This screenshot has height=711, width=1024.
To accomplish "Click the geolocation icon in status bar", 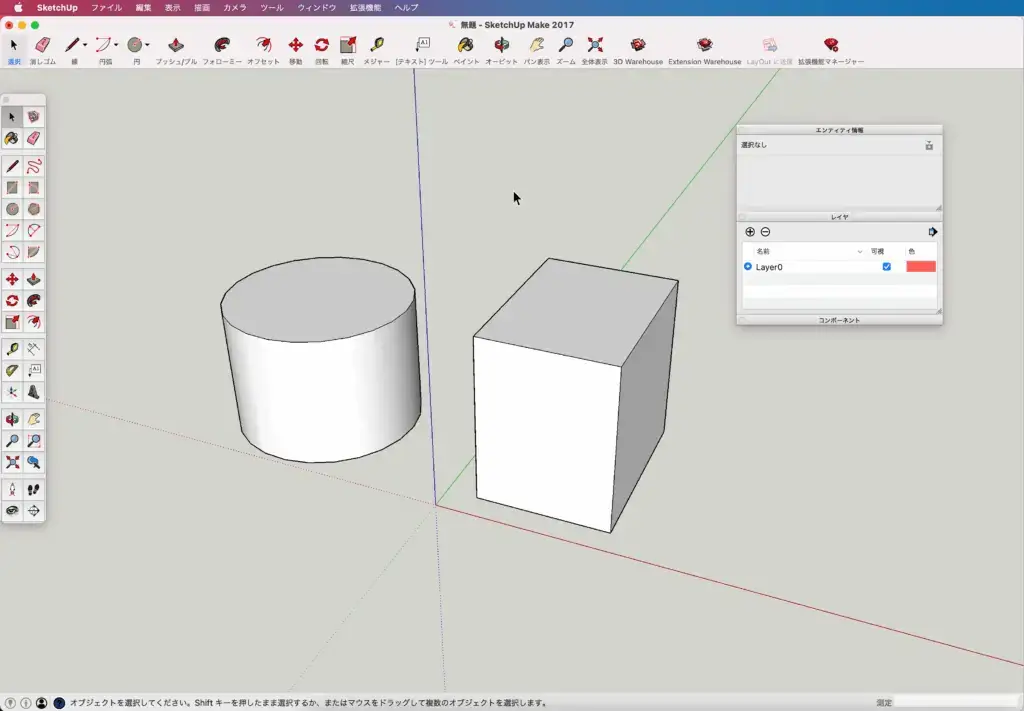I will (x=10, y=703).
